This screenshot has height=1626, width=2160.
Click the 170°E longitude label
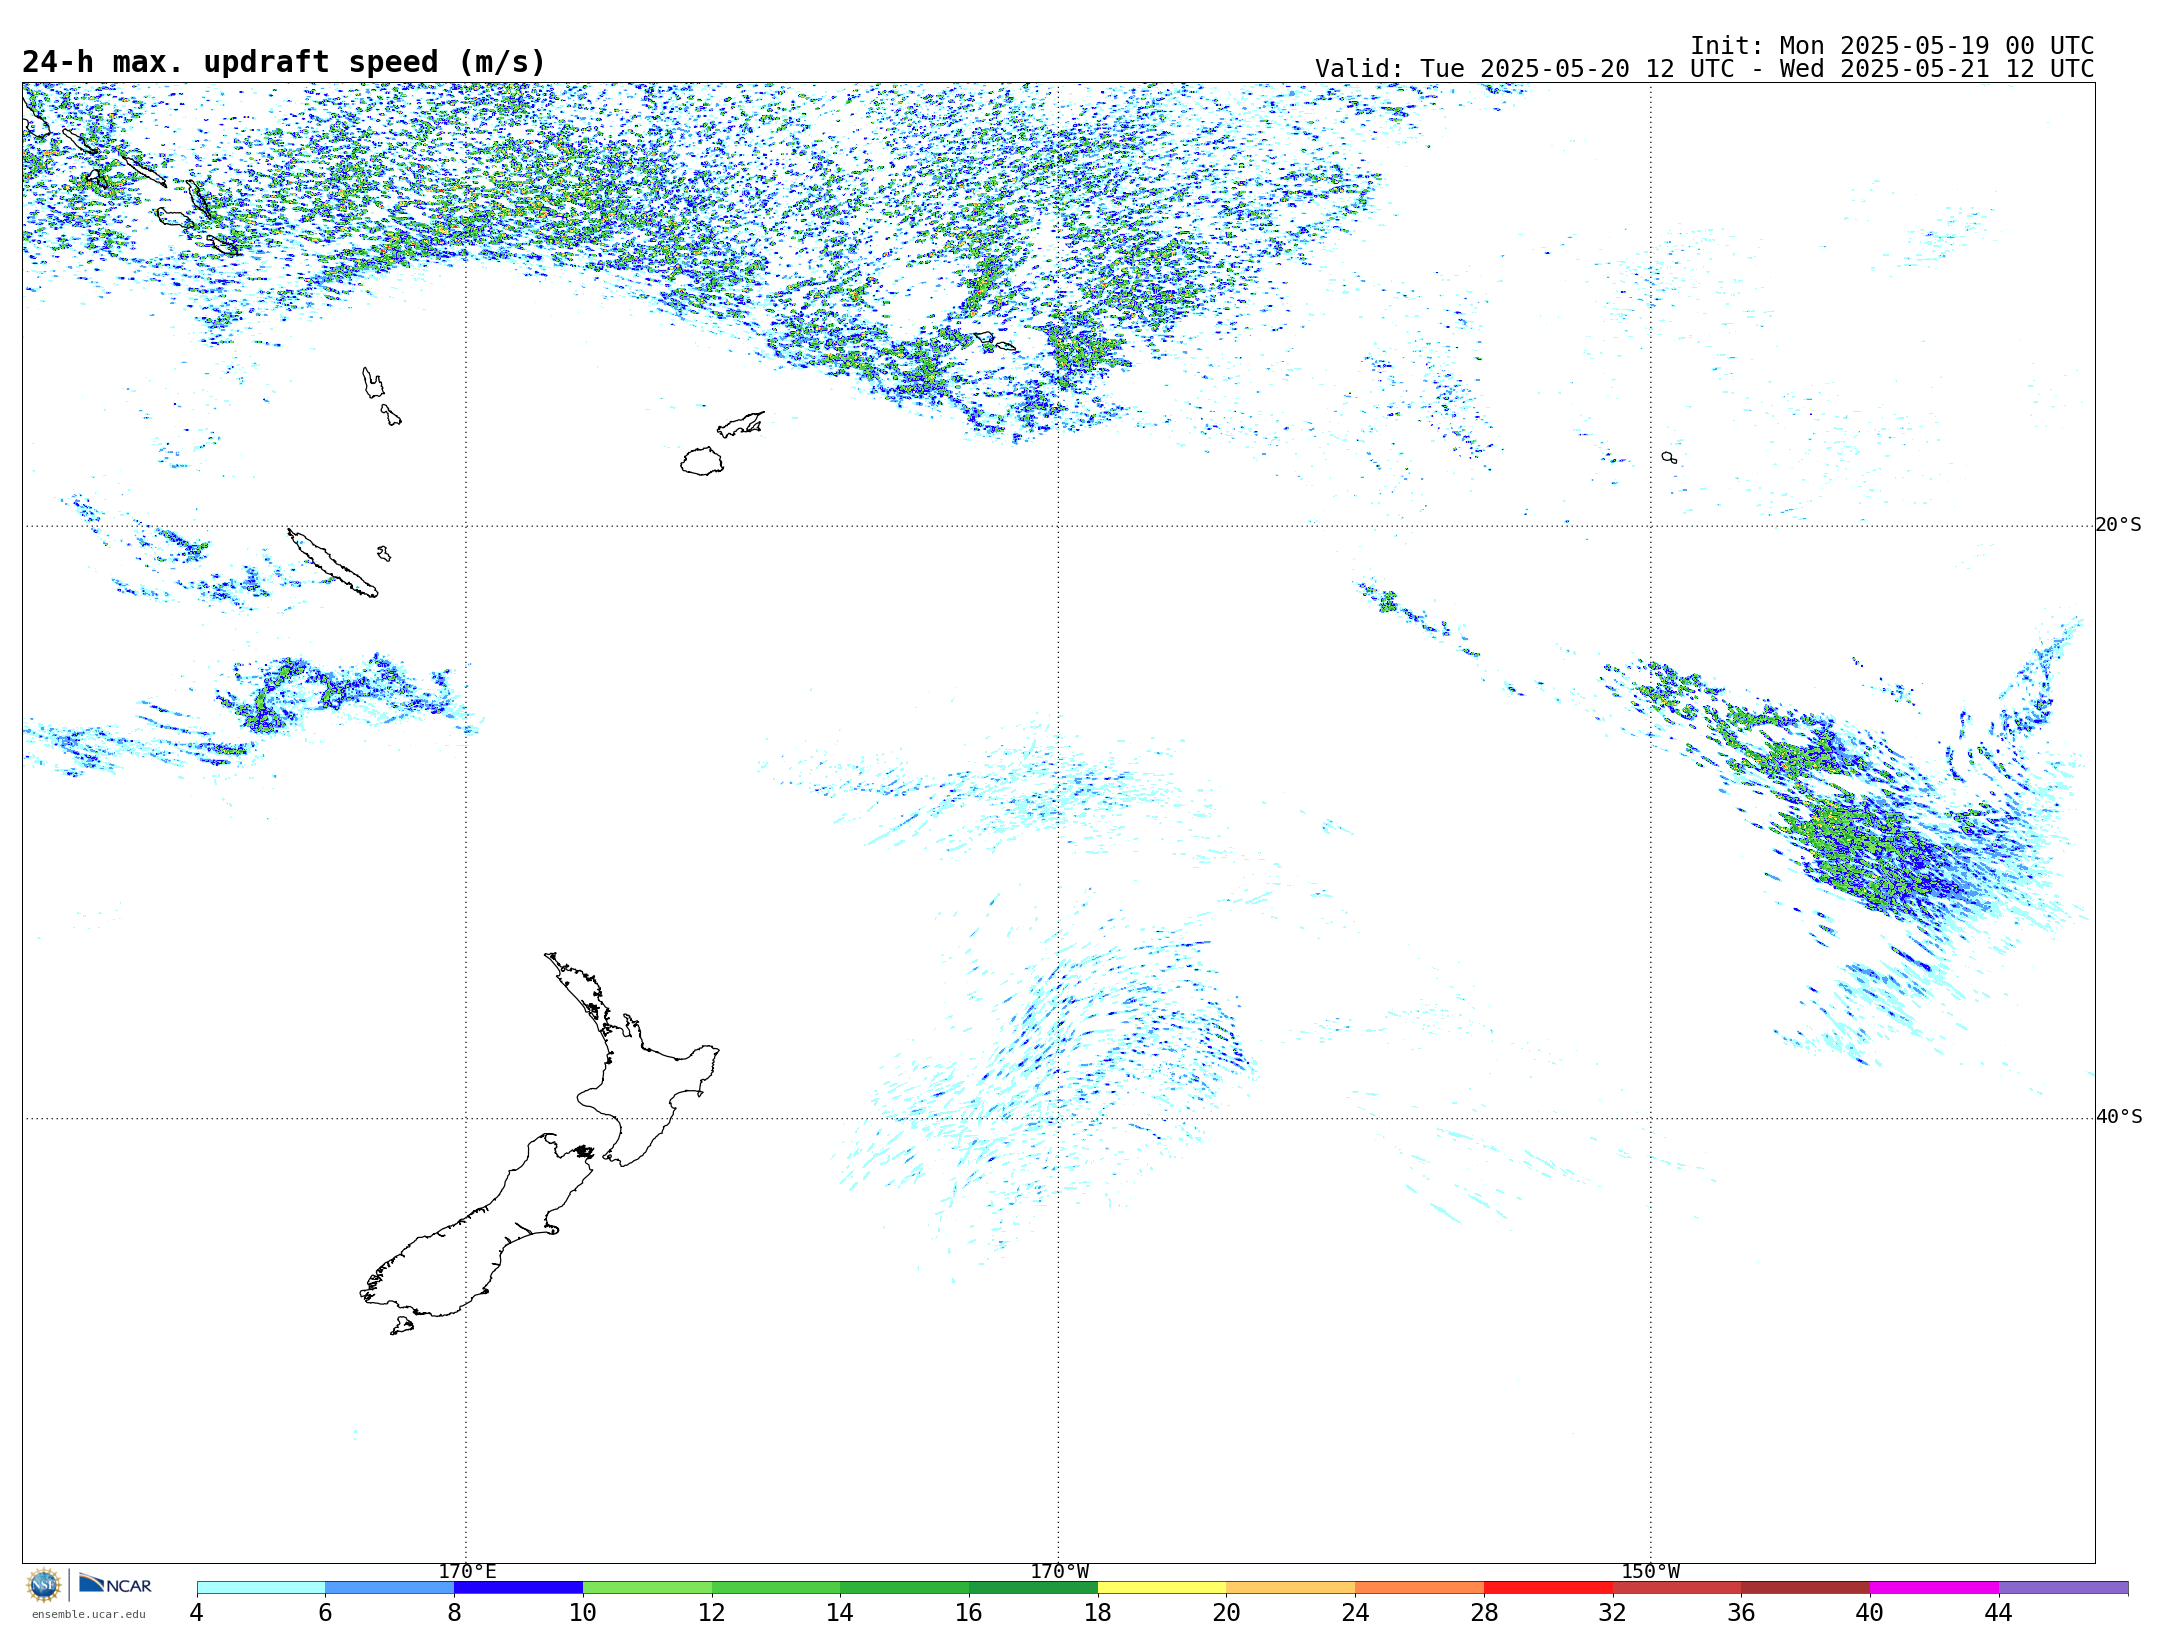[467, 1572]
